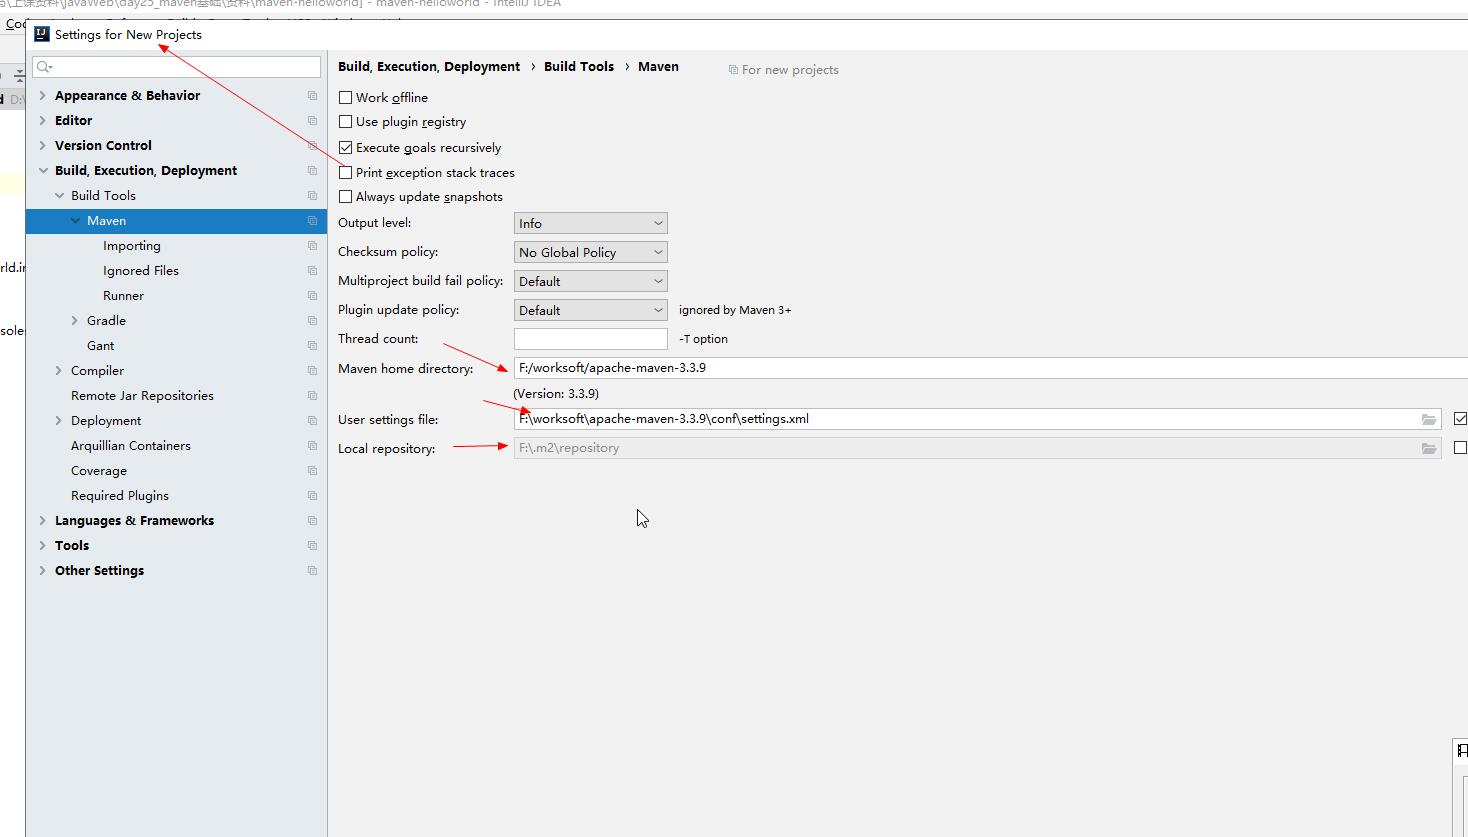This screenshot has width=1468, height=837.
Task: Click the project-scope icon on the Compiler row
Action: (312, 371)
